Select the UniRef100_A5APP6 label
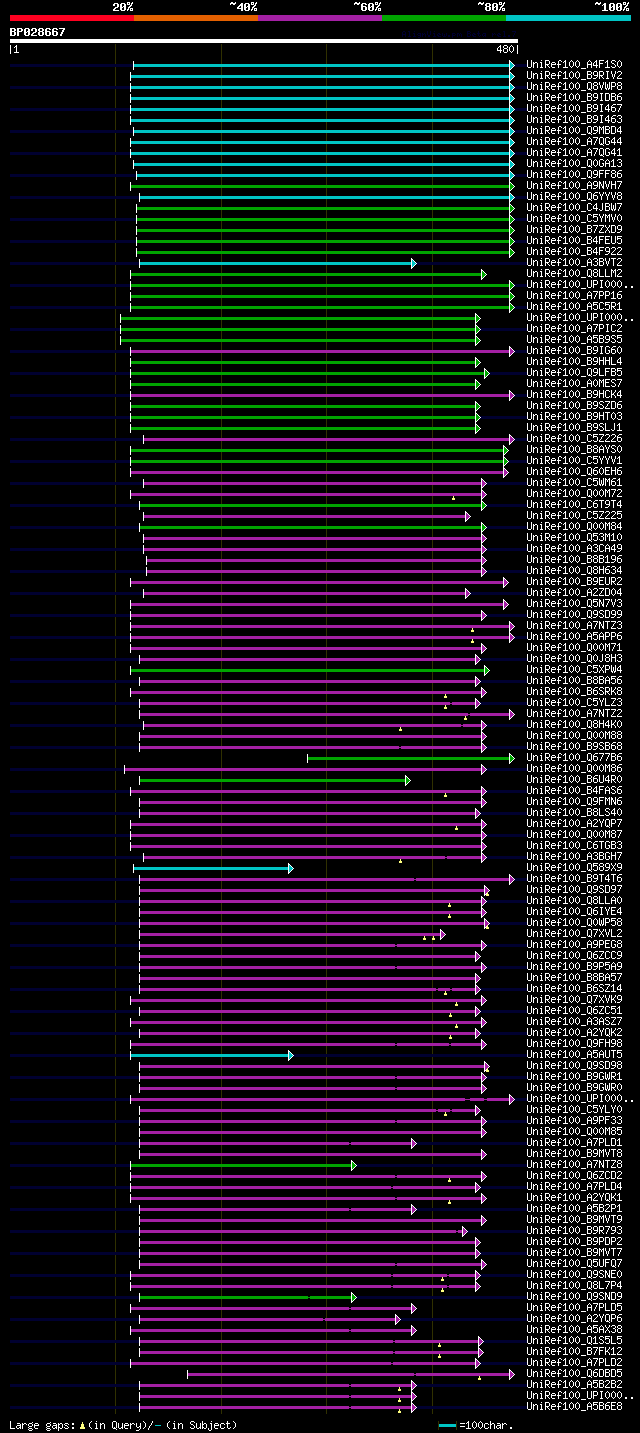The width and height of the screenshot is (640, 1433). pos(574,637)
